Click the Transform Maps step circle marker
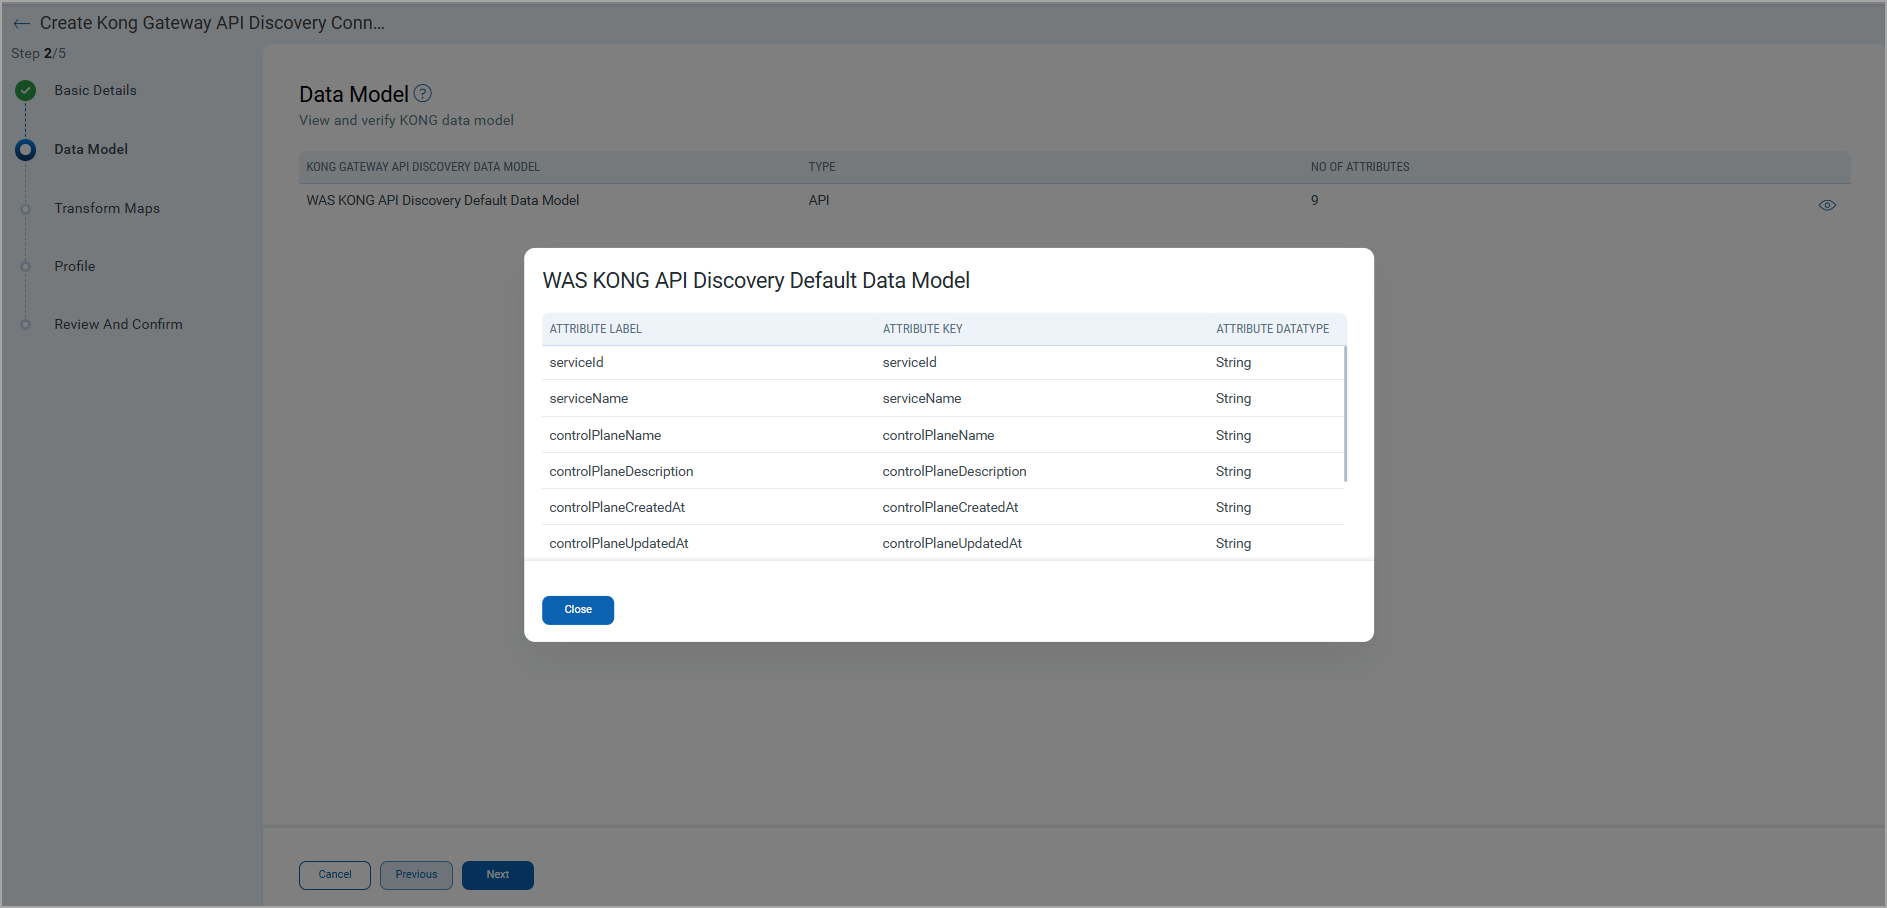The width and height of the screenshot is (1887, 908). coord(26,209)
